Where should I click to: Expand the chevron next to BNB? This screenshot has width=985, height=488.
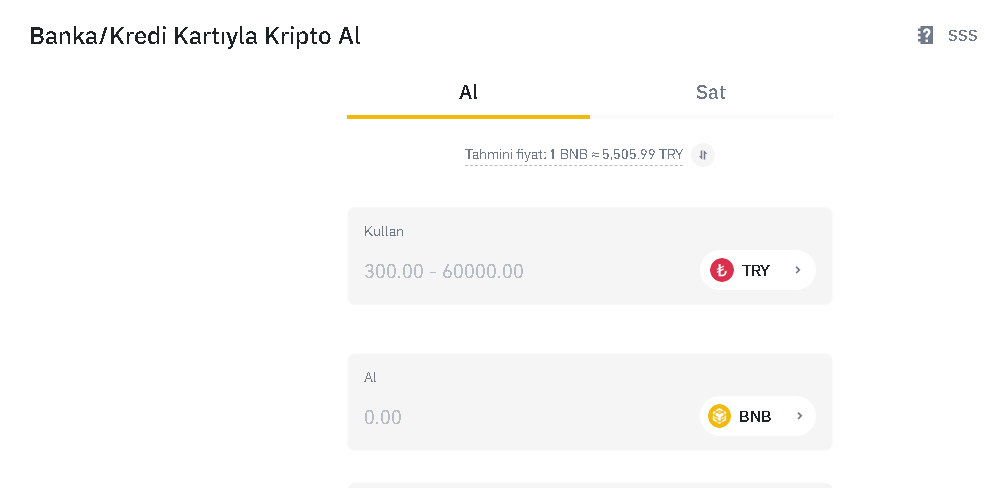[799, 416]
